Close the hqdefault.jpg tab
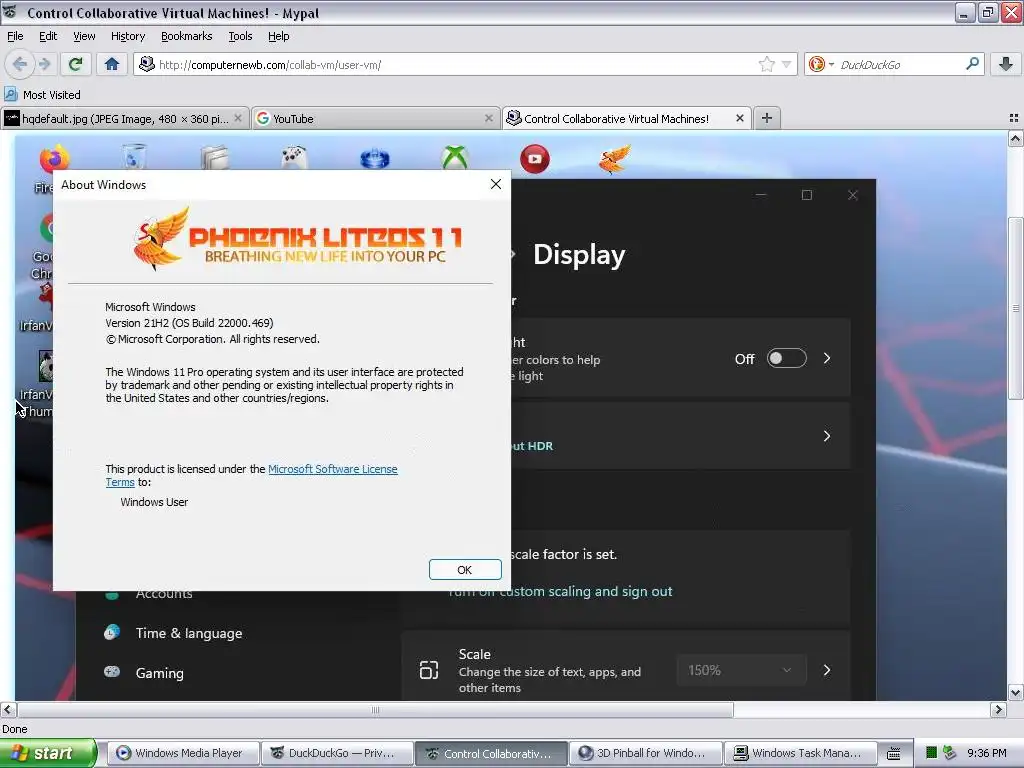 [238, 118]
